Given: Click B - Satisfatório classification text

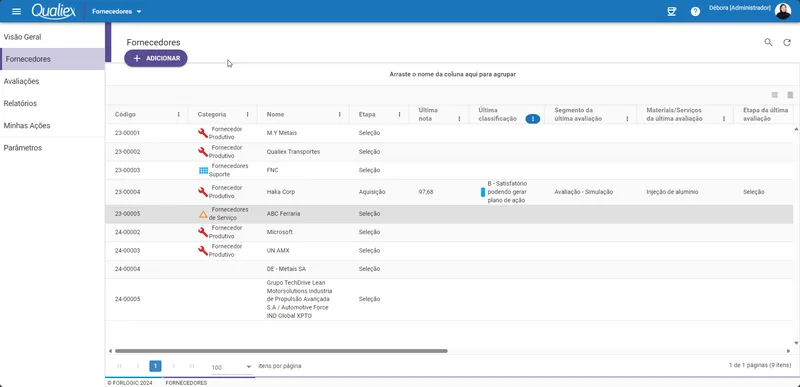Looking at the screenshot, I should (x=507, y=192).
